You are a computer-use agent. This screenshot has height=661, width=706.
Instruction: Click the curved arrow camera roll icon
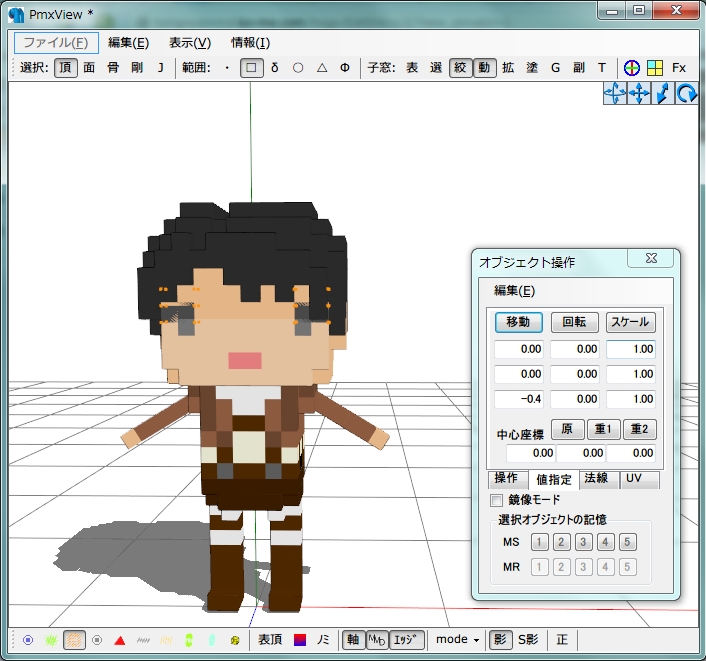(686, 94)
